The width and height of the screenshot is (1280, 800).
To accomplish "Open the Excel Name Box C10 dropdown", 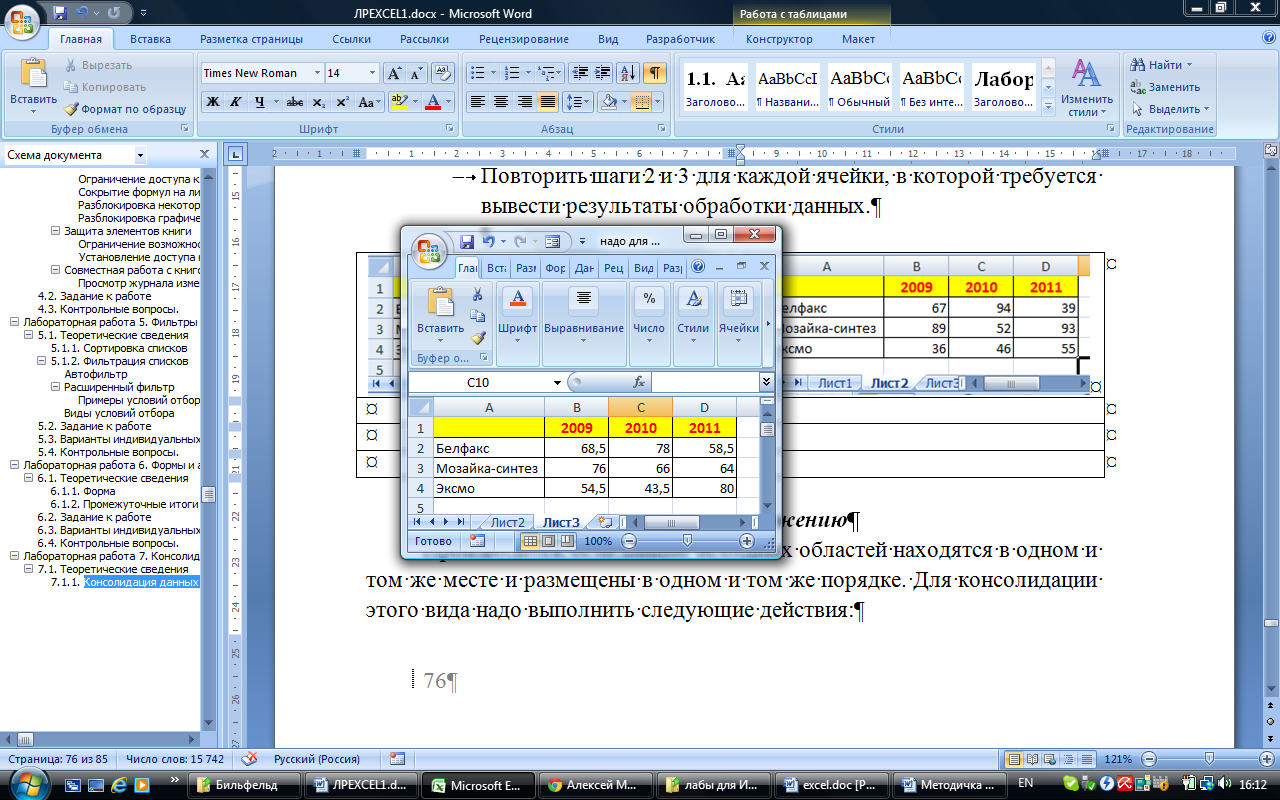I will 557,383.
